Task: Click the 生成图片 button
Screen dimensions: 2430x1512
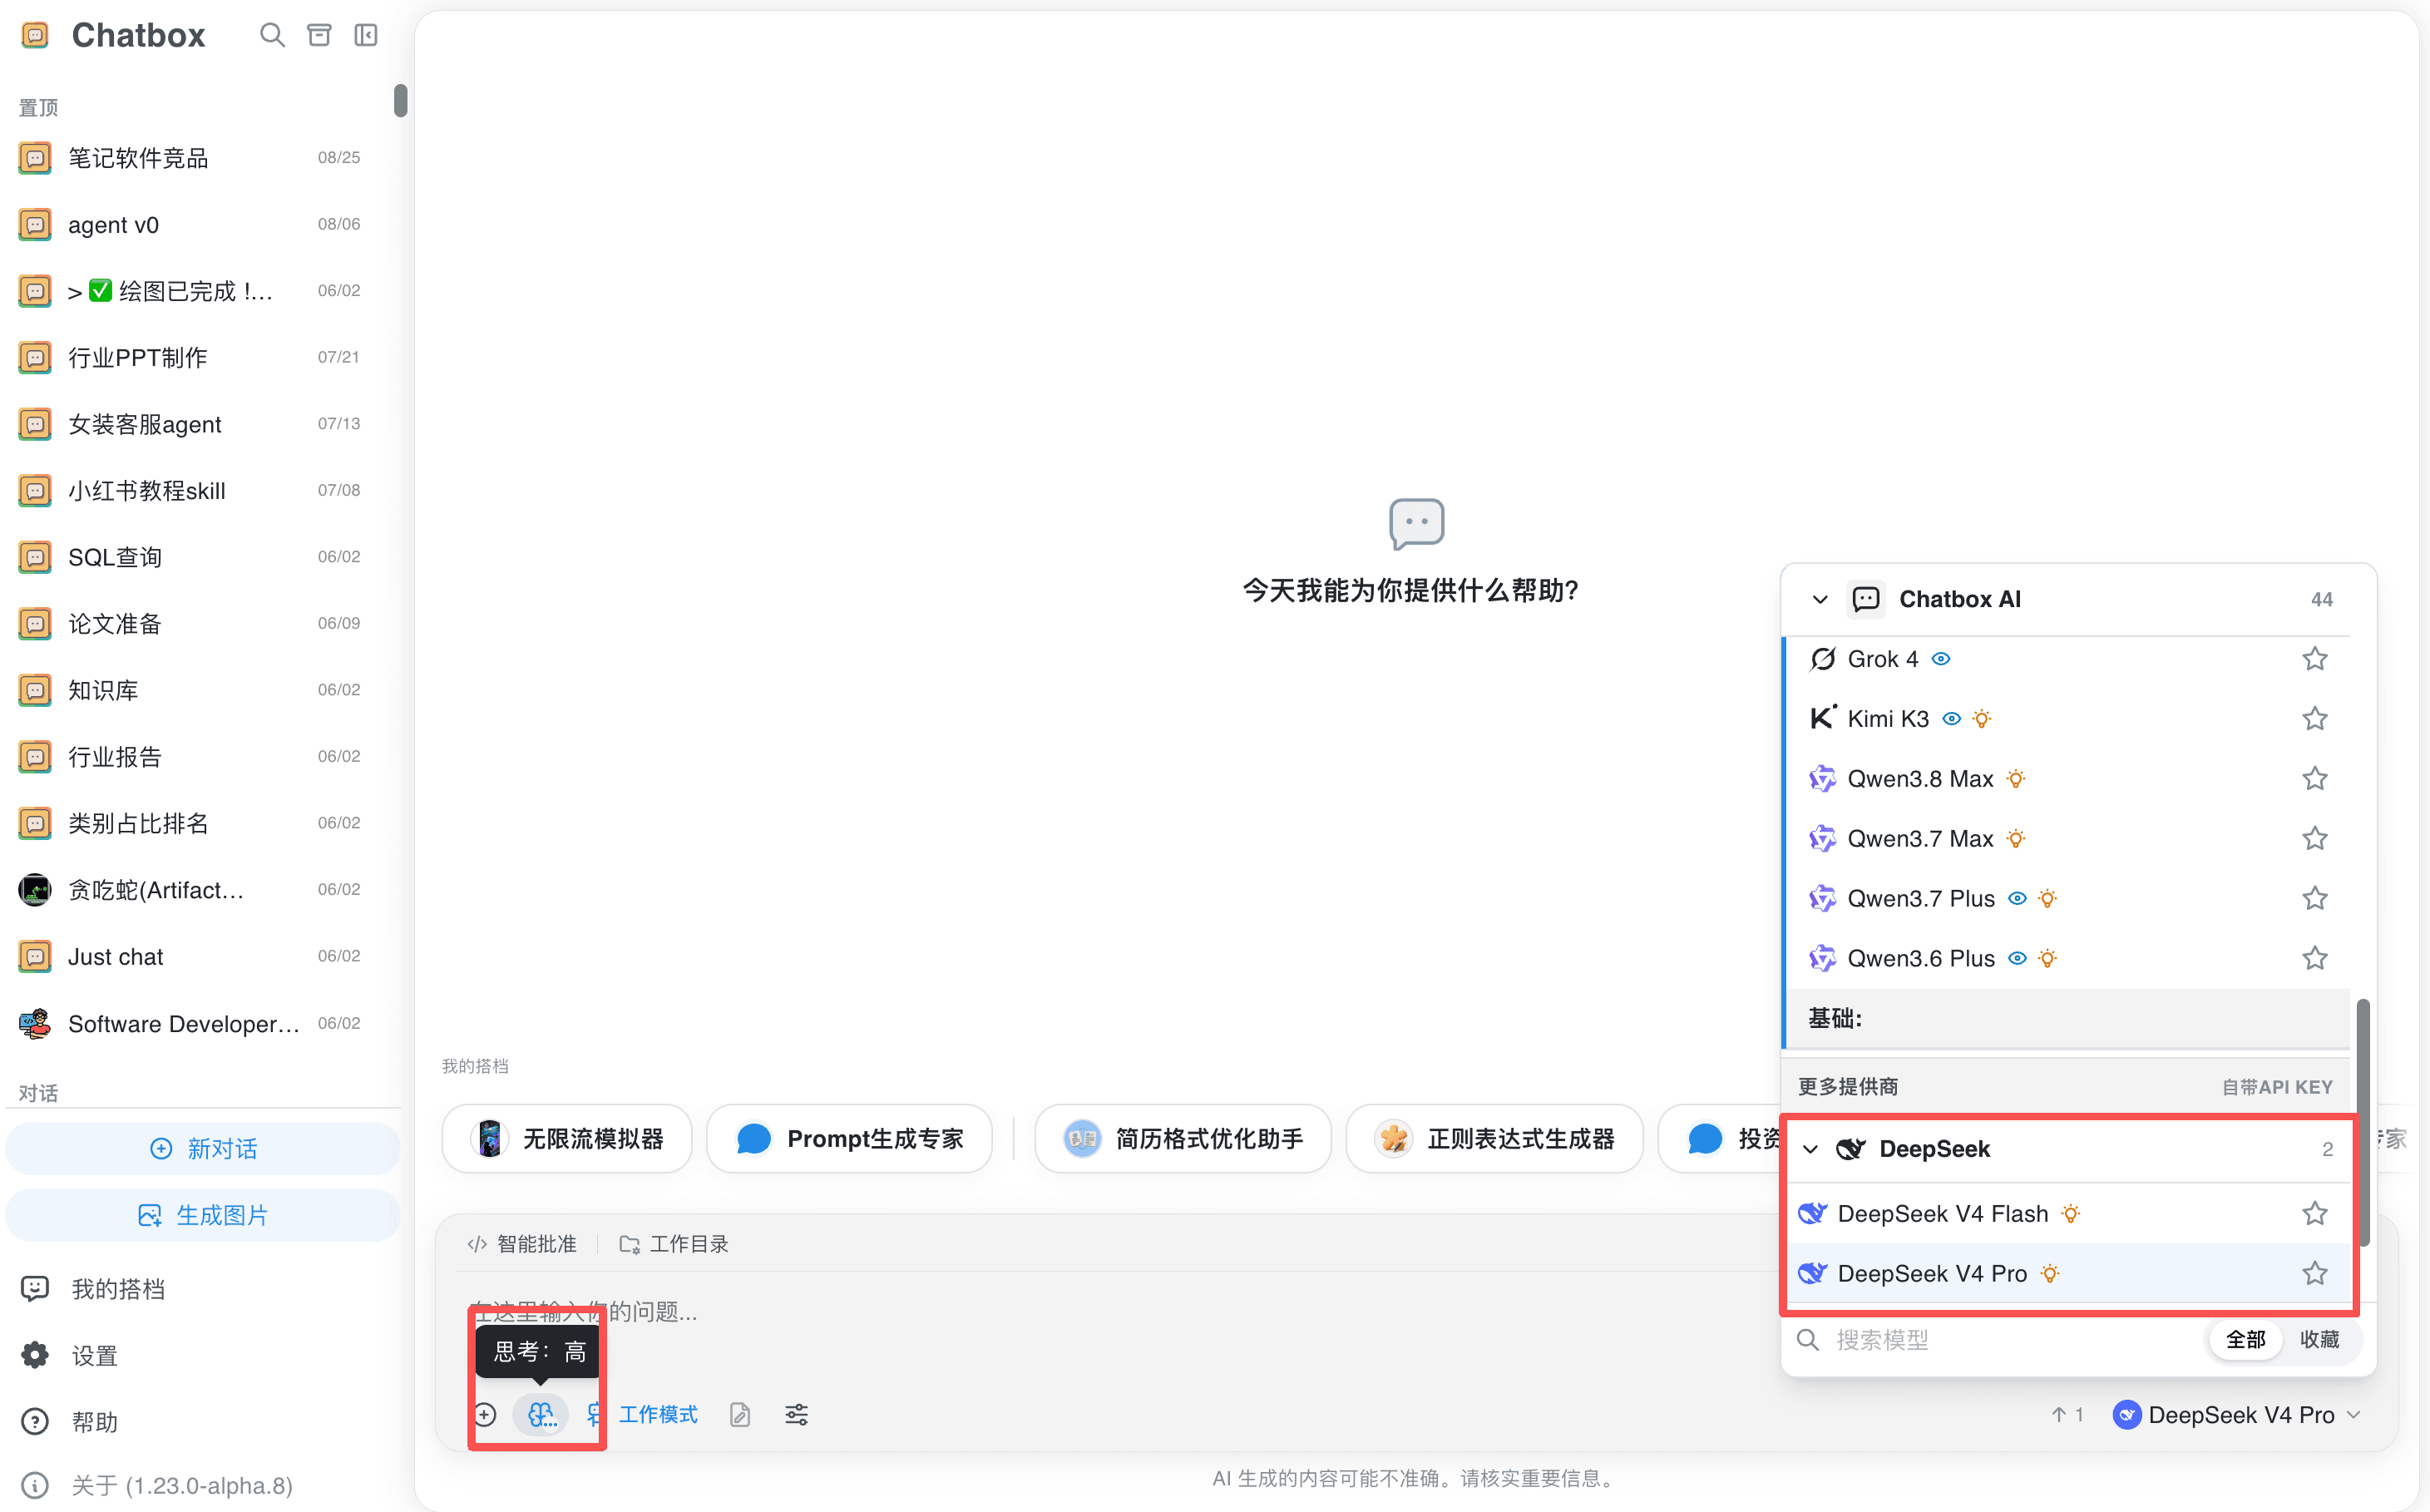Action: (x=203, y=1215)
